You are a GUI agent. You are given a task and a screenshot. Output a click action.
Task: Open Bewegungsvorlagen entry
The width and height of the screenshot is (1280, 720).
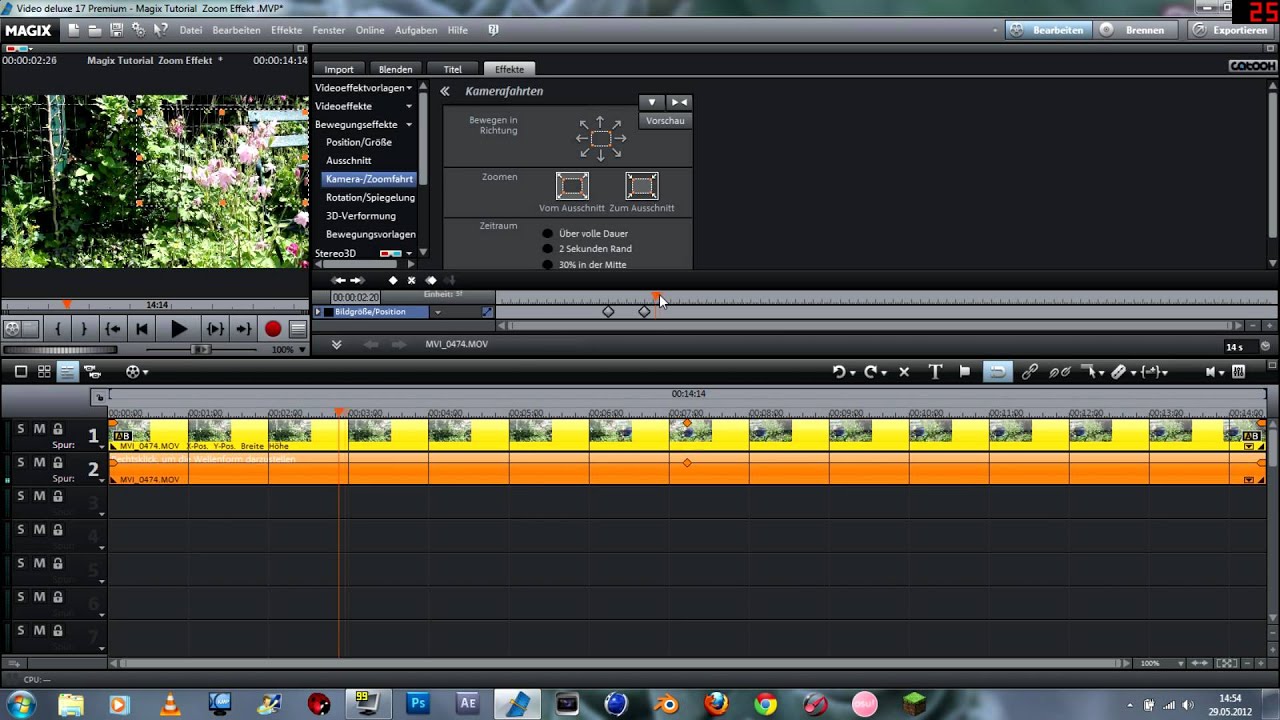click(x=370, y=234)
